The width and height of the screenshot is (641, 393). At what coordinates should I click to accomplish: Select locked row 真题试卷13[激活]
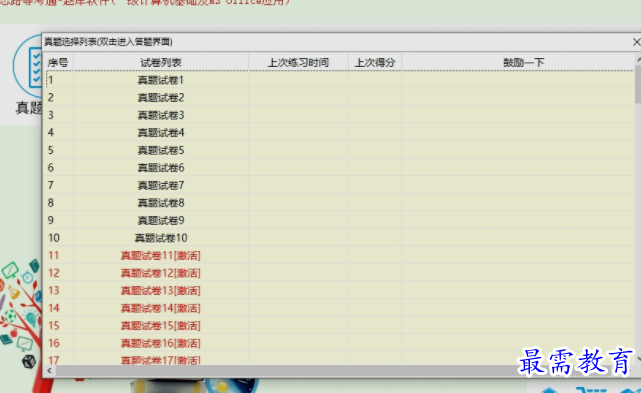click(339, 291)
